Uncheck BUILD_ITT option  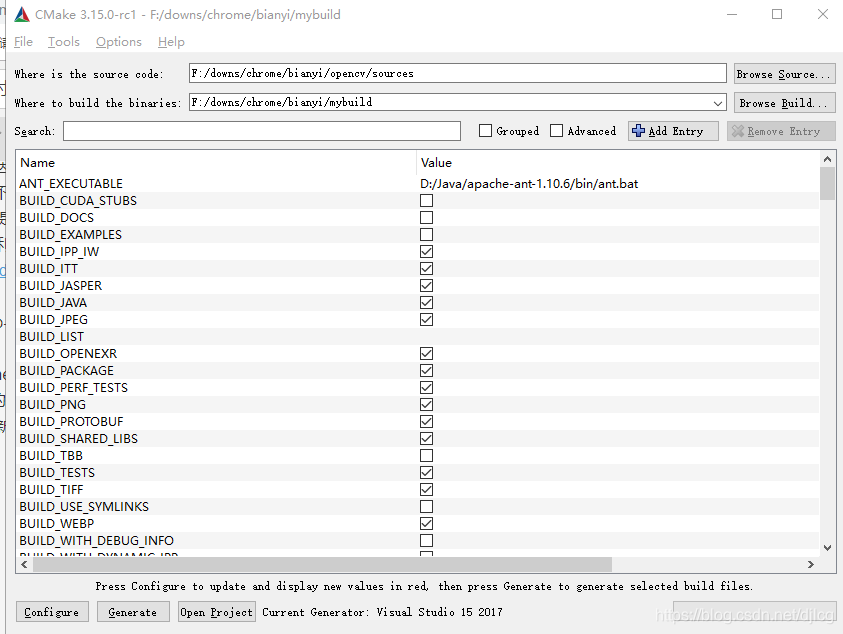point(426,268)
